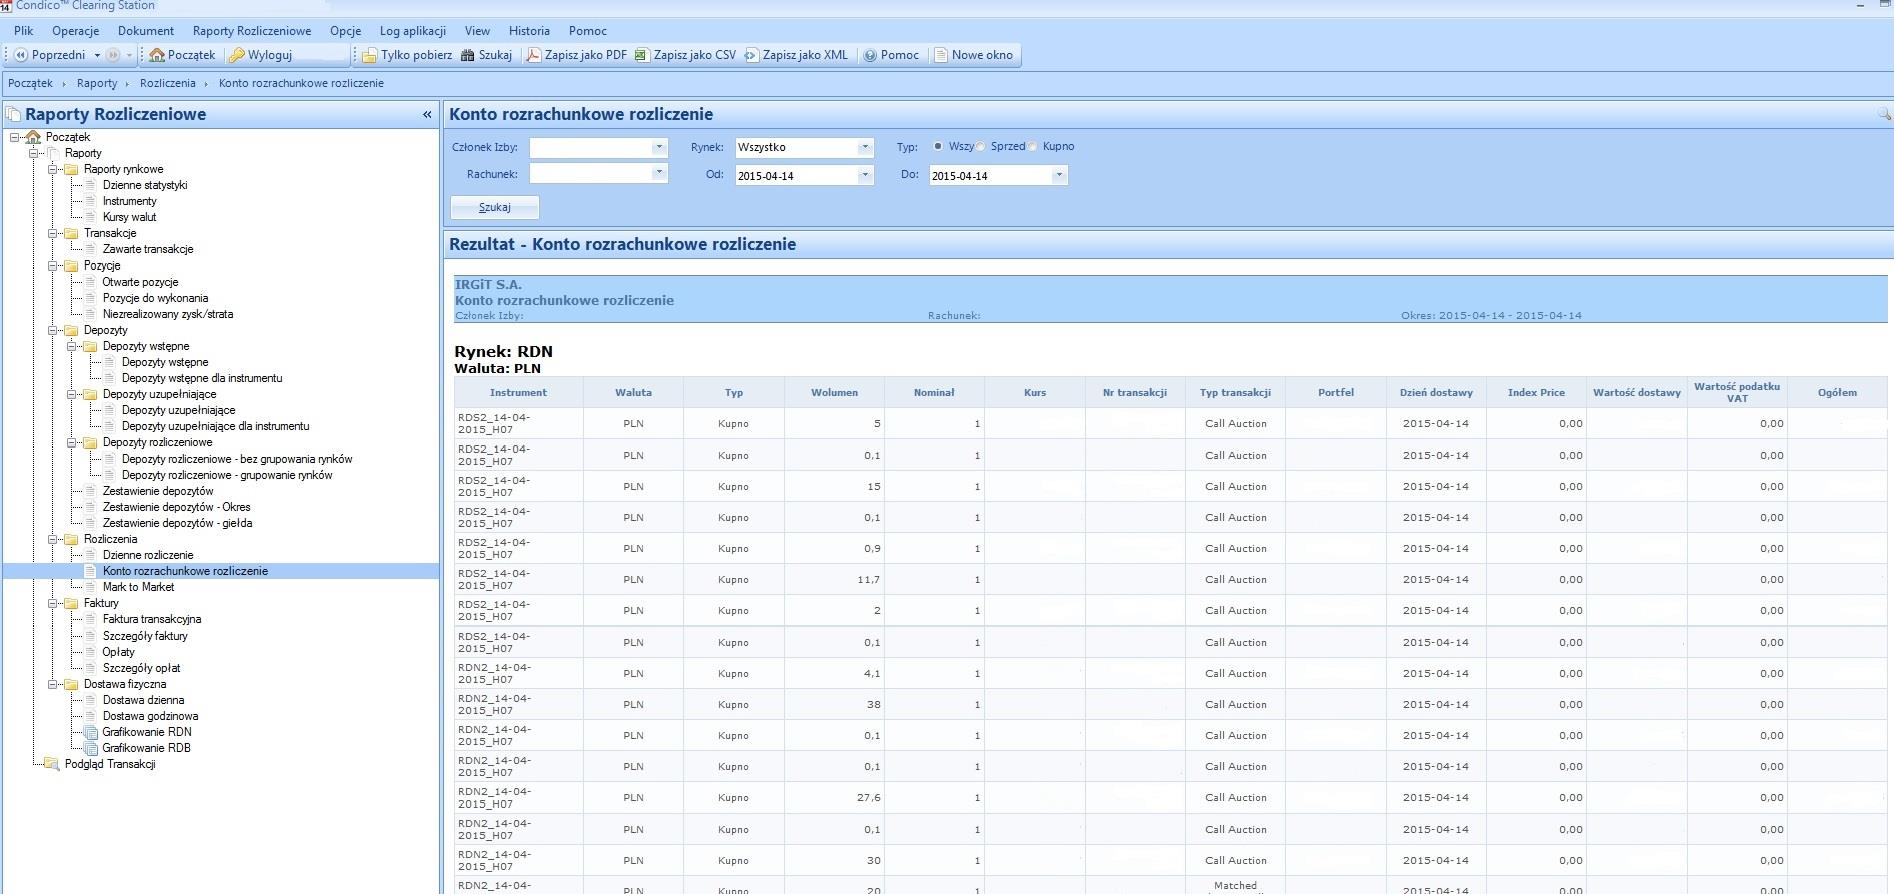Click the Depozyty wstępne folder icon

[x=91, y=346]
